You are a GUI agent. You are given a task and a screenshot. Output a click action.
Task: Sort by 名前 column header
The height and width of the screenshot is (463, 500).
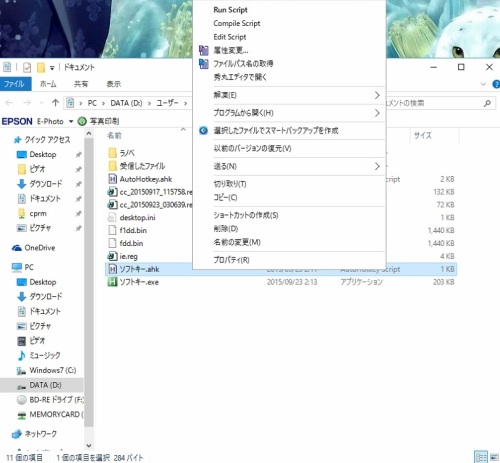pyautogui.click(x=114, y=136)
